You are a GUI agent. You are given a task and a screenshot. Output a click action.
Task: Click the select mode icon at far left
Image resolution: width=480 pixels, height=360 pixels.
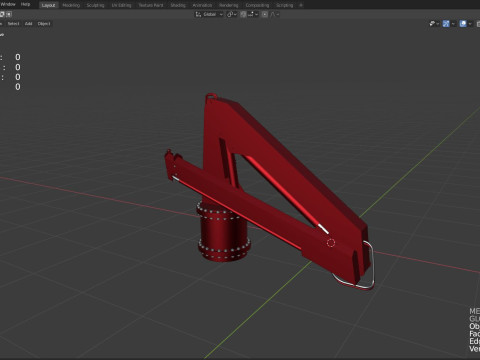(x=2, y=14)
